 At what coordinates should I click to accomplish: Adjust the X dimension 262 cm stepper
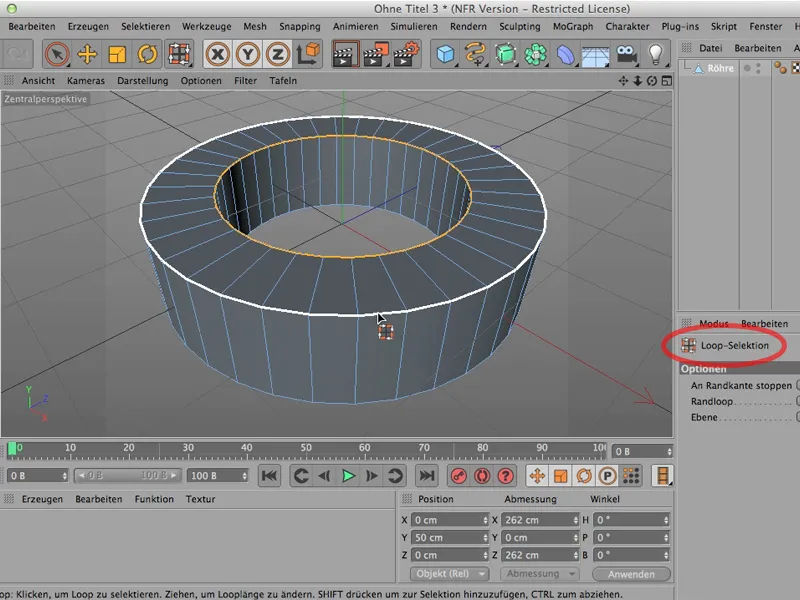576,520
